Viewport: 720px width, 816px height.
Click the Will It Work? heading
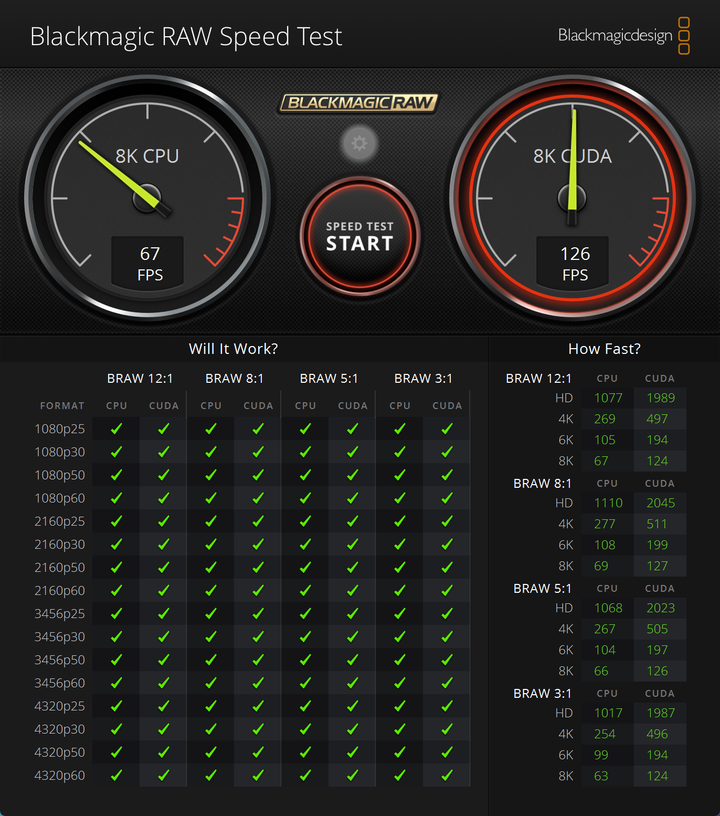click(233, 349)
